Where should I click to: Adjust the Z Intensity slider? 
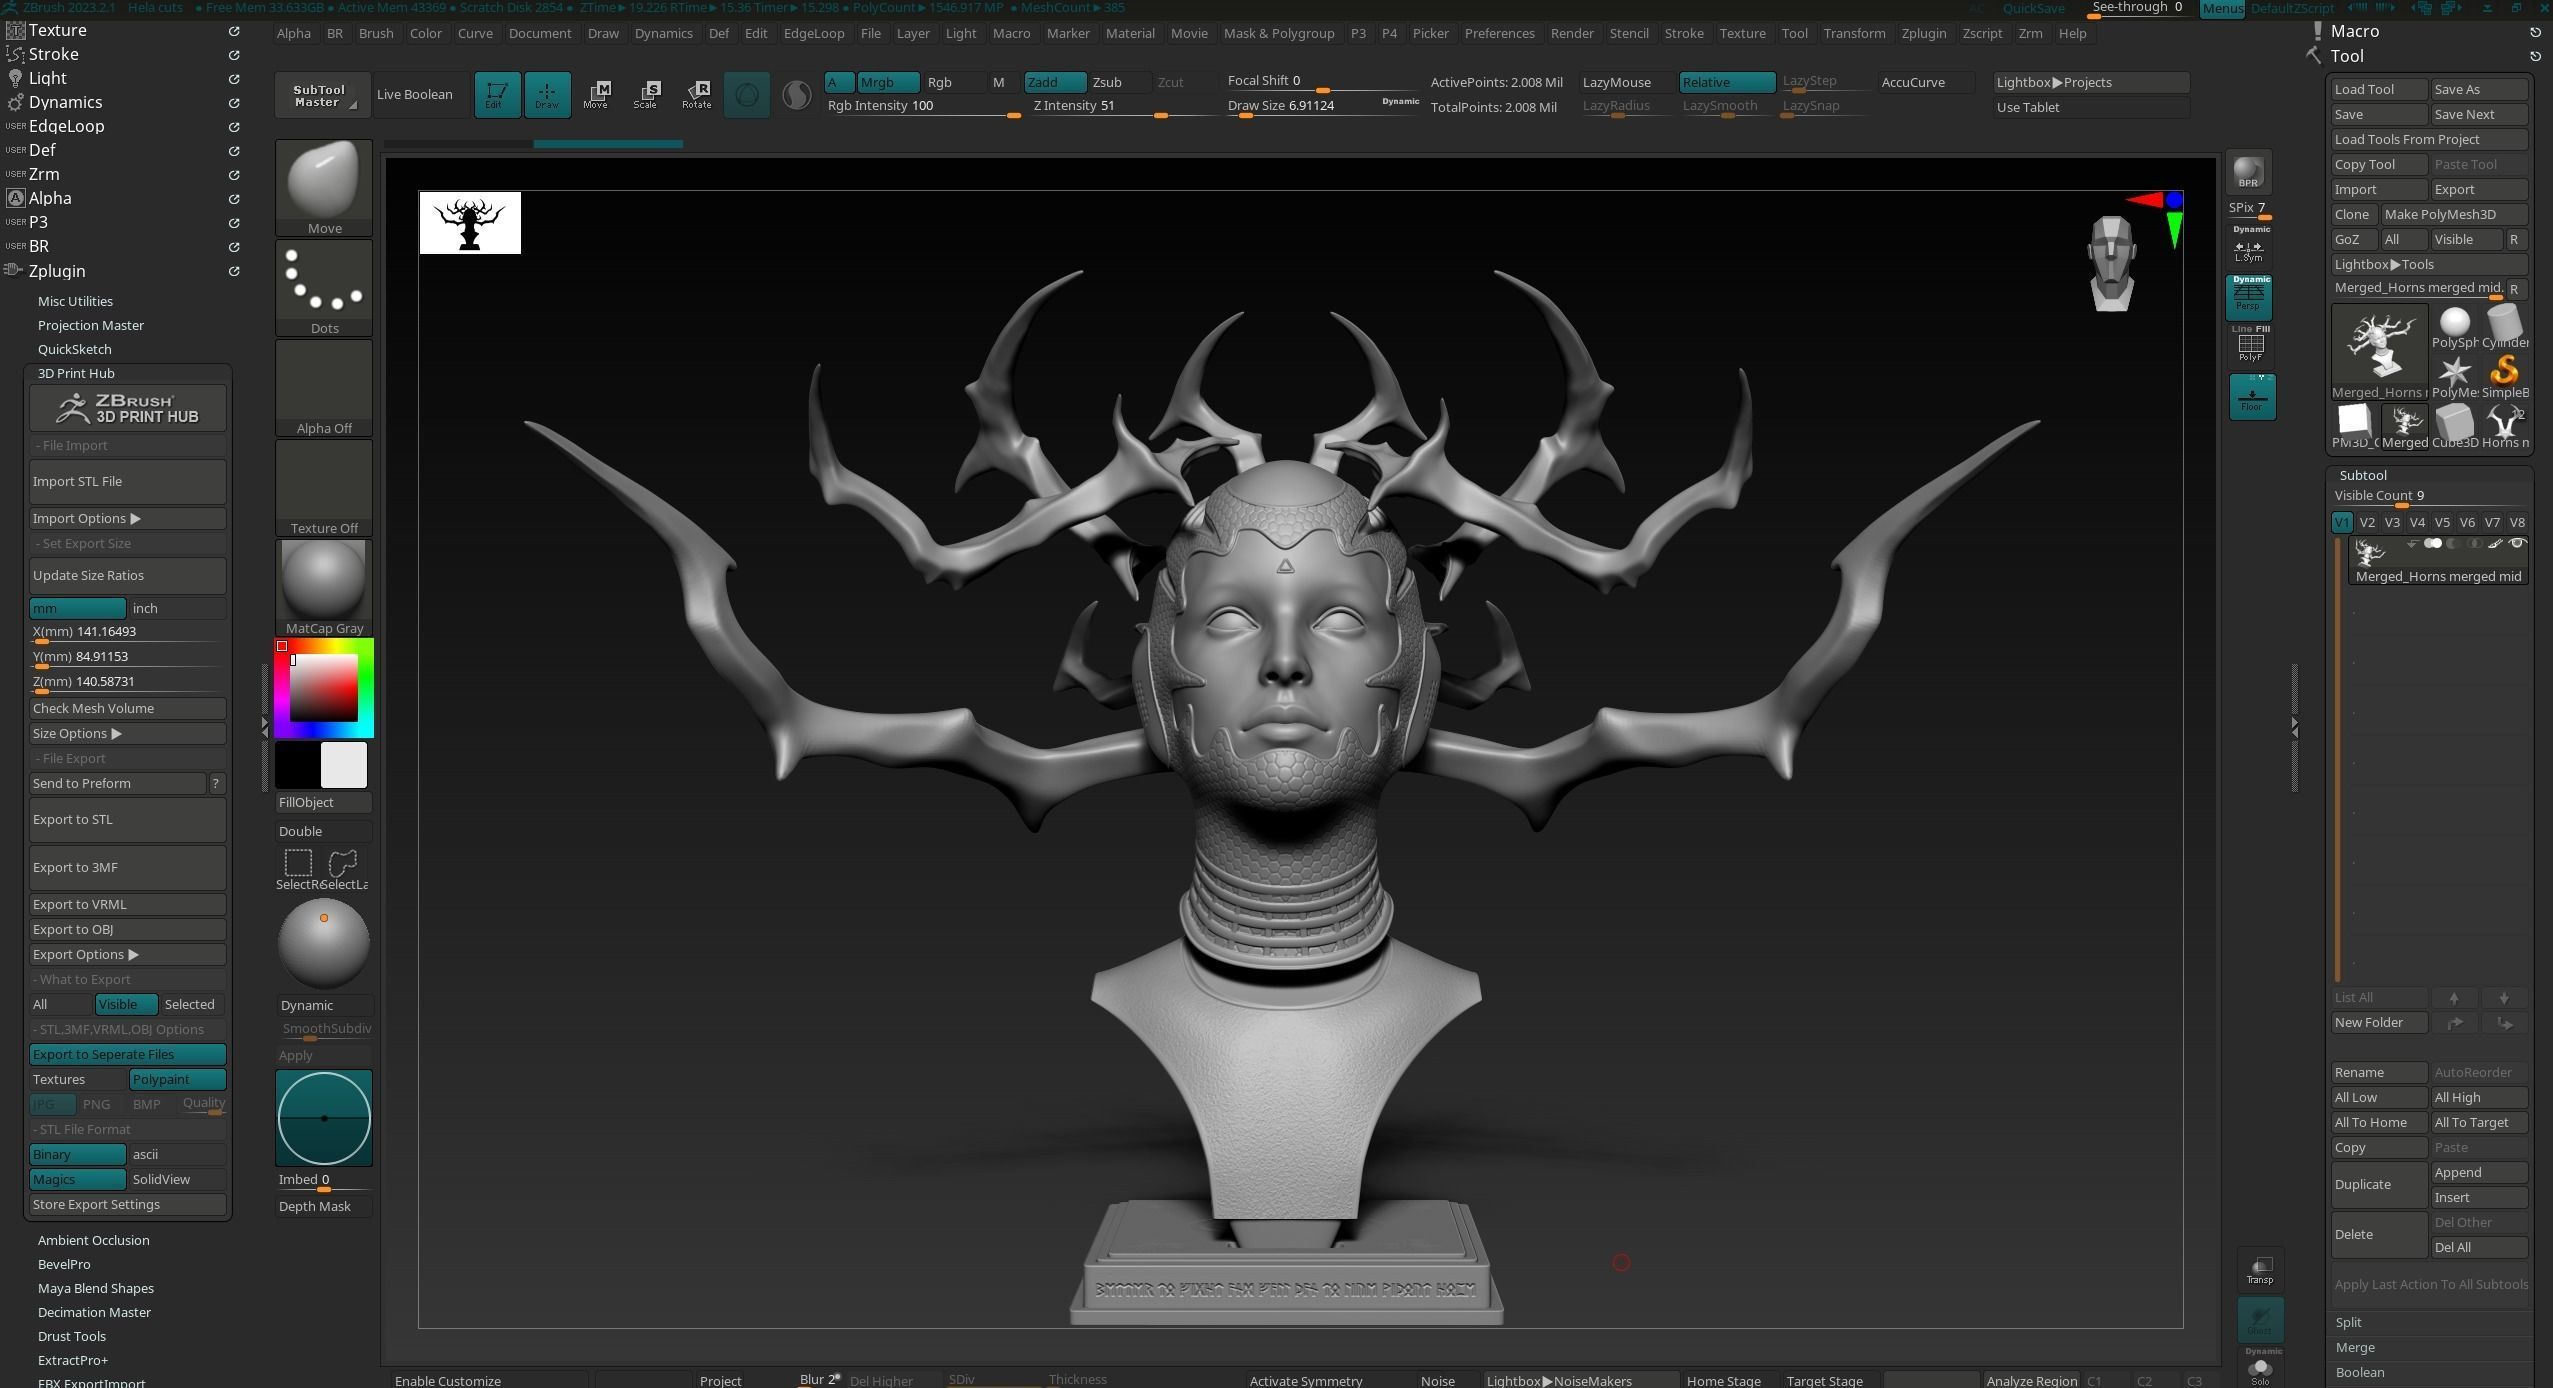(x=1125, y=106)
